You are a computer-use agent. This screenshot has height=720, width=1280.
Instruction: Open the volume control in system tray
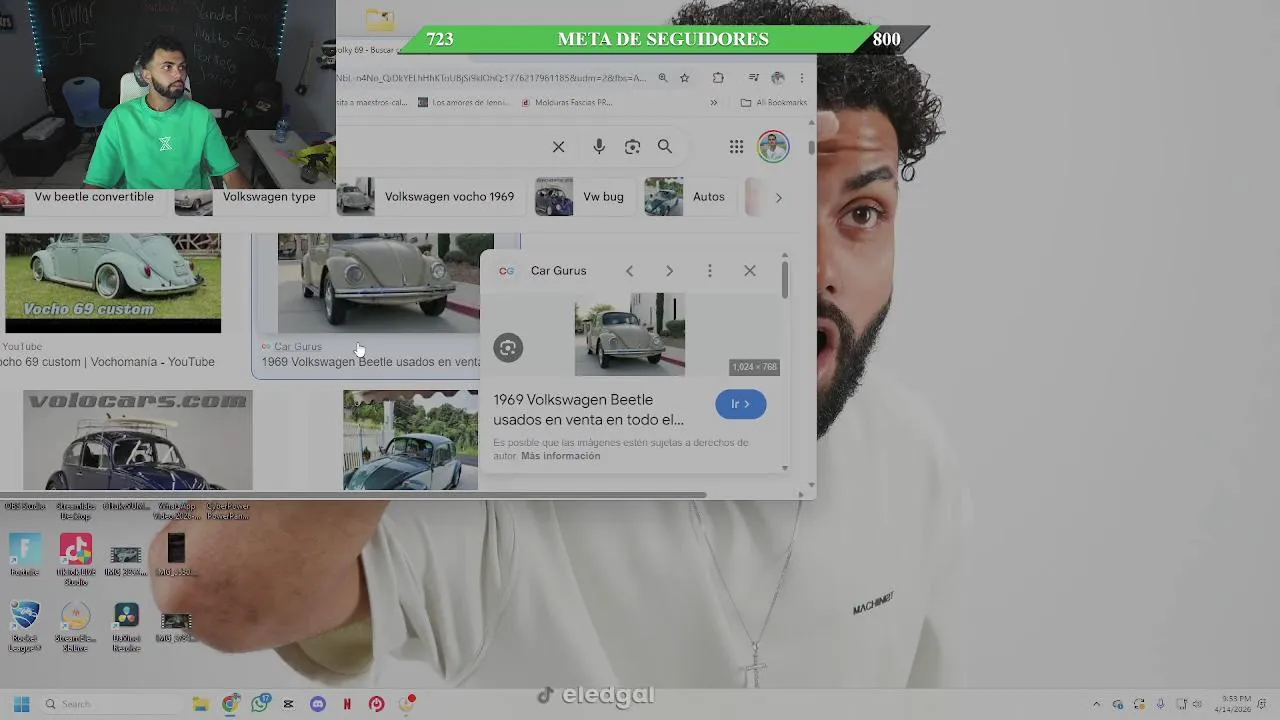tap(1197, 704)
